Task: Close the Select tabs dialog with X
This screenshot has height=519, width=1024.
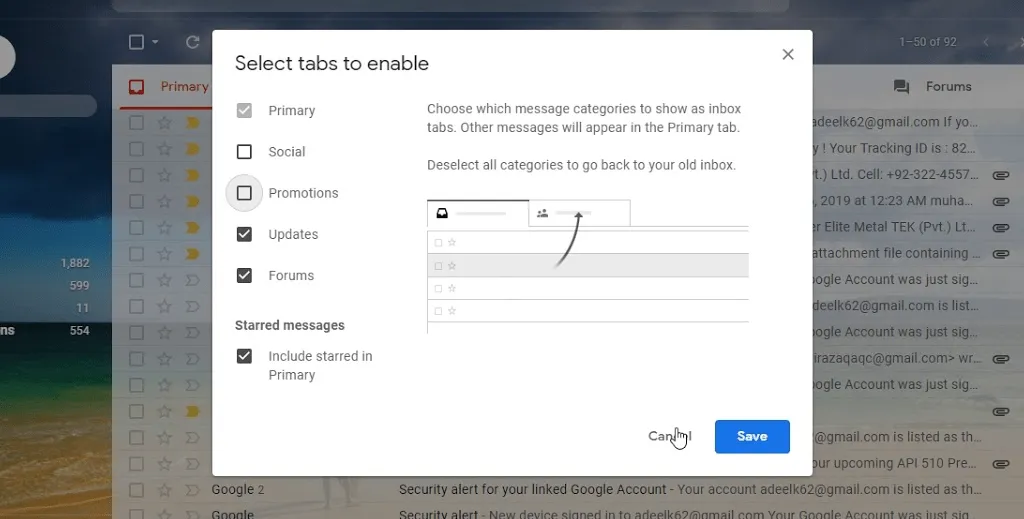Action: point(788,55)
